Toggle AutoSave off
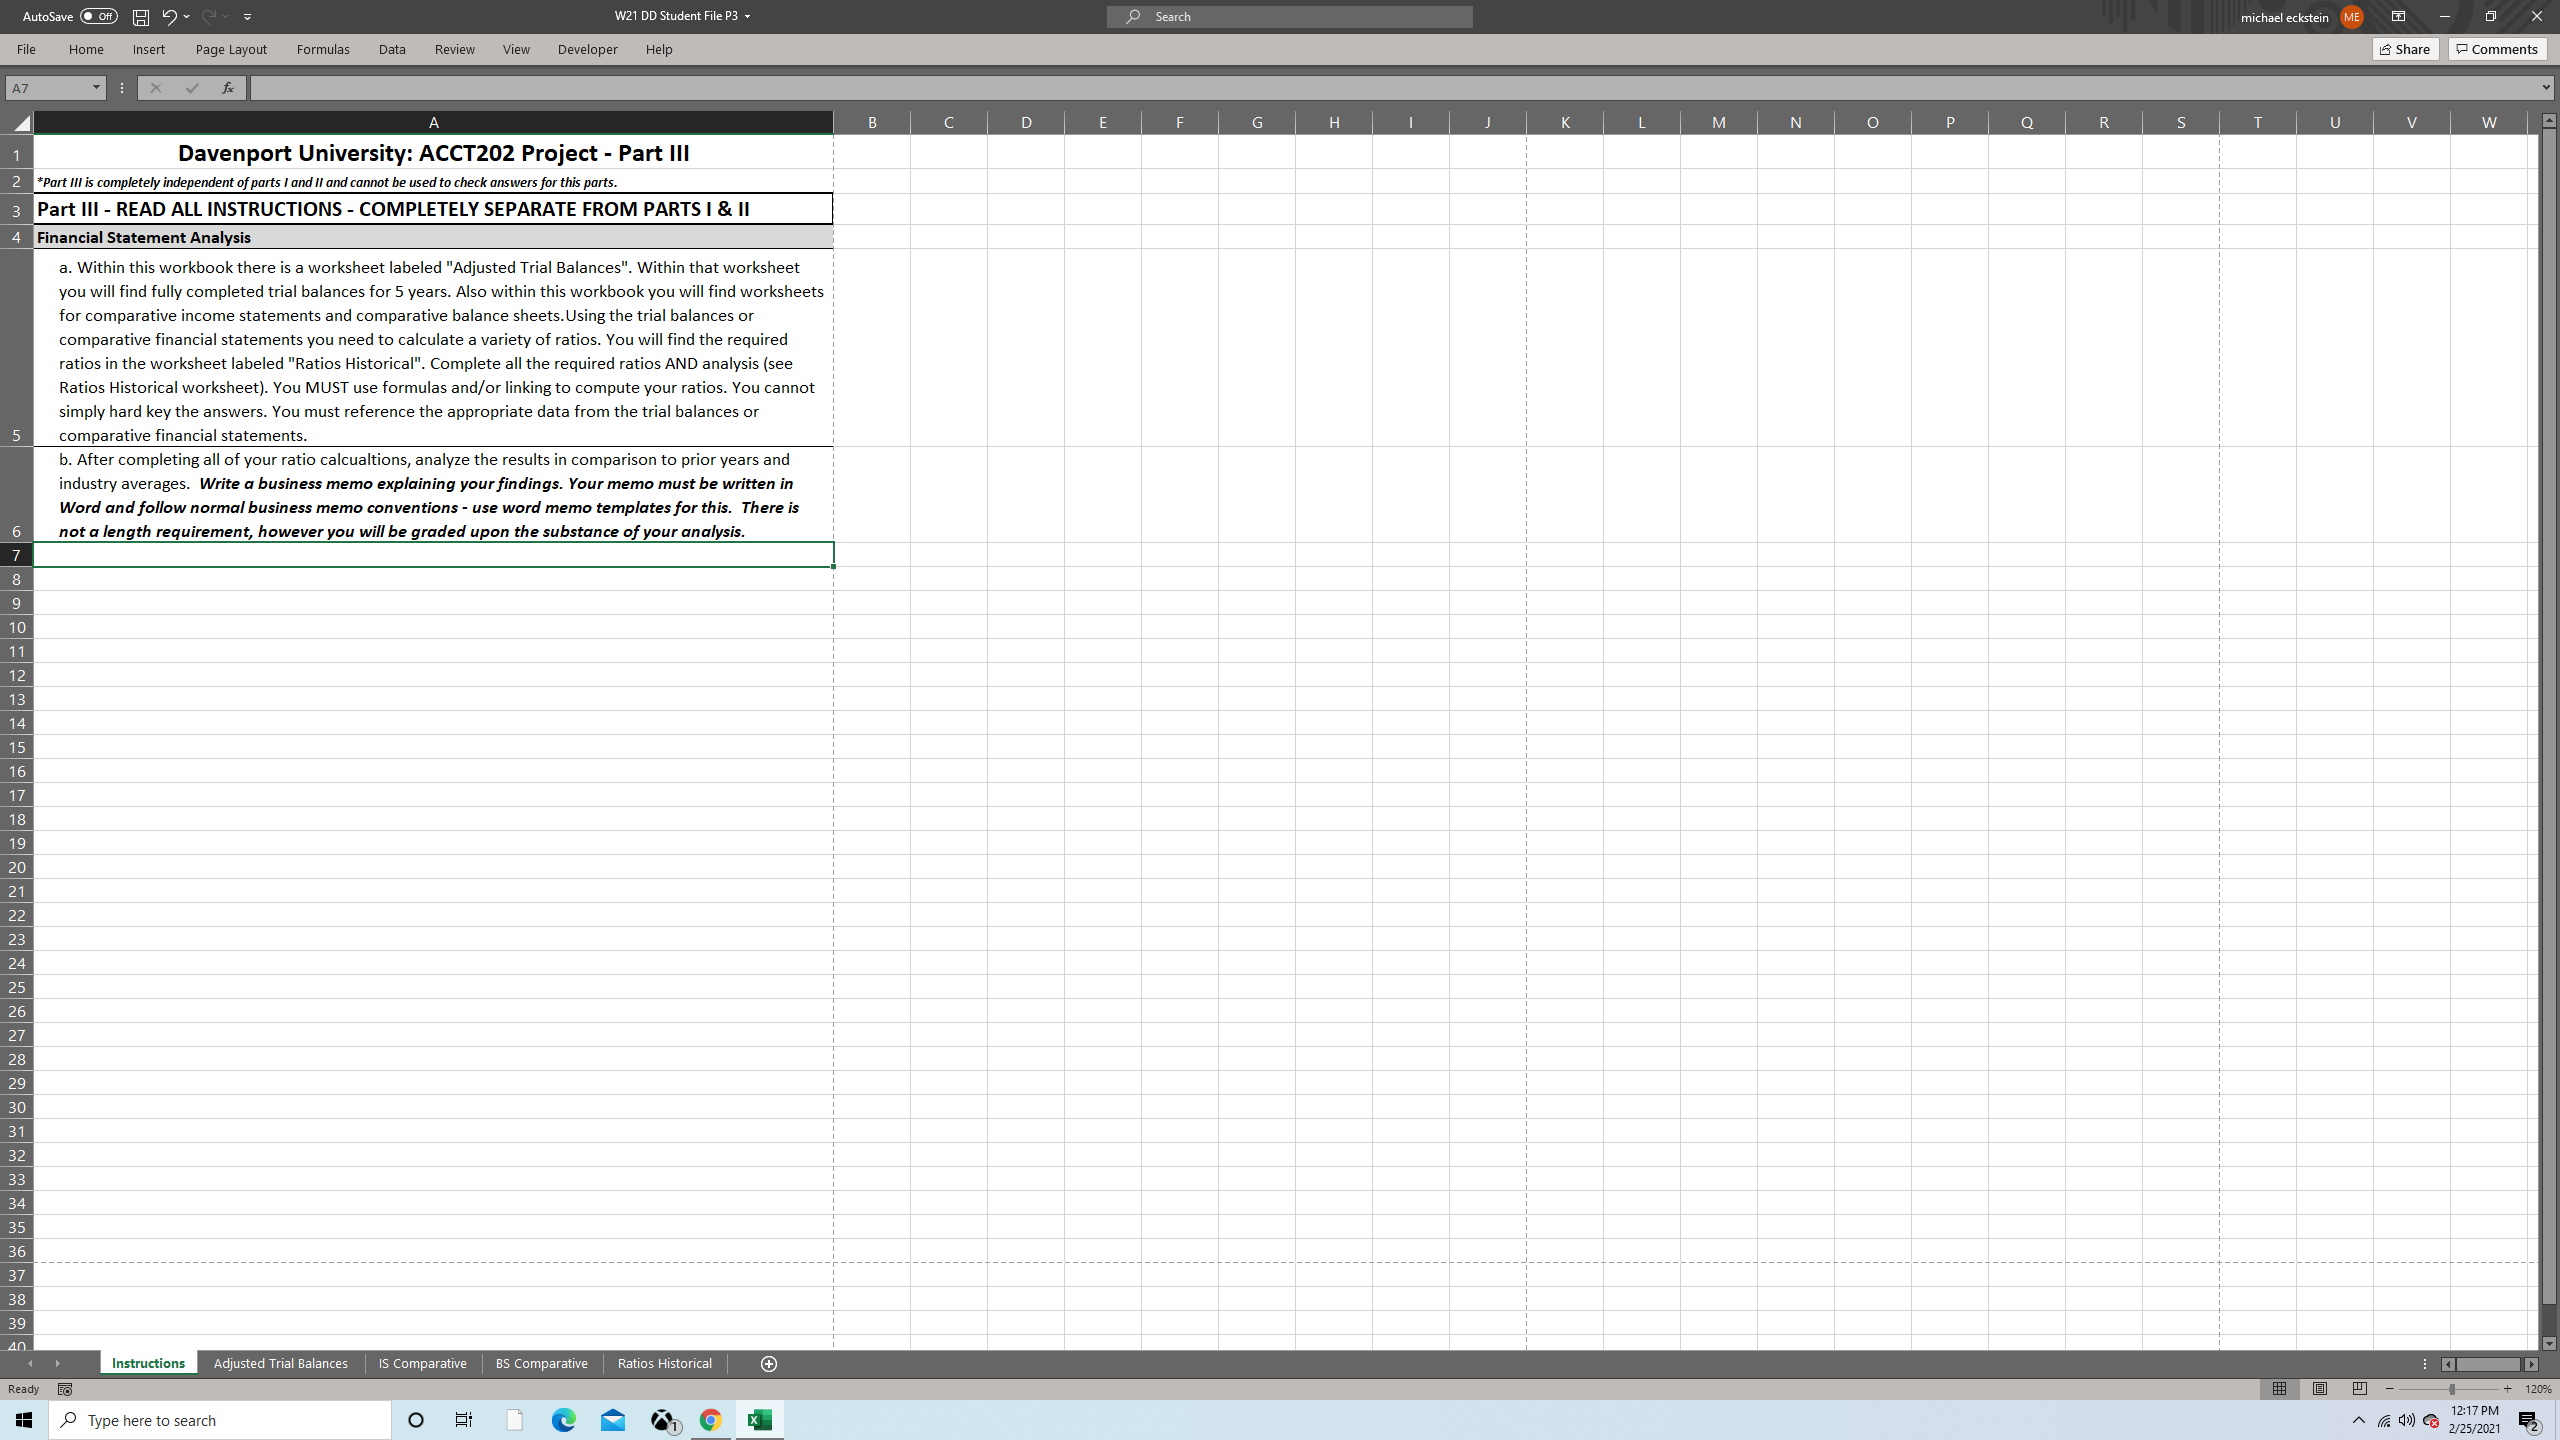 [98, 16]
